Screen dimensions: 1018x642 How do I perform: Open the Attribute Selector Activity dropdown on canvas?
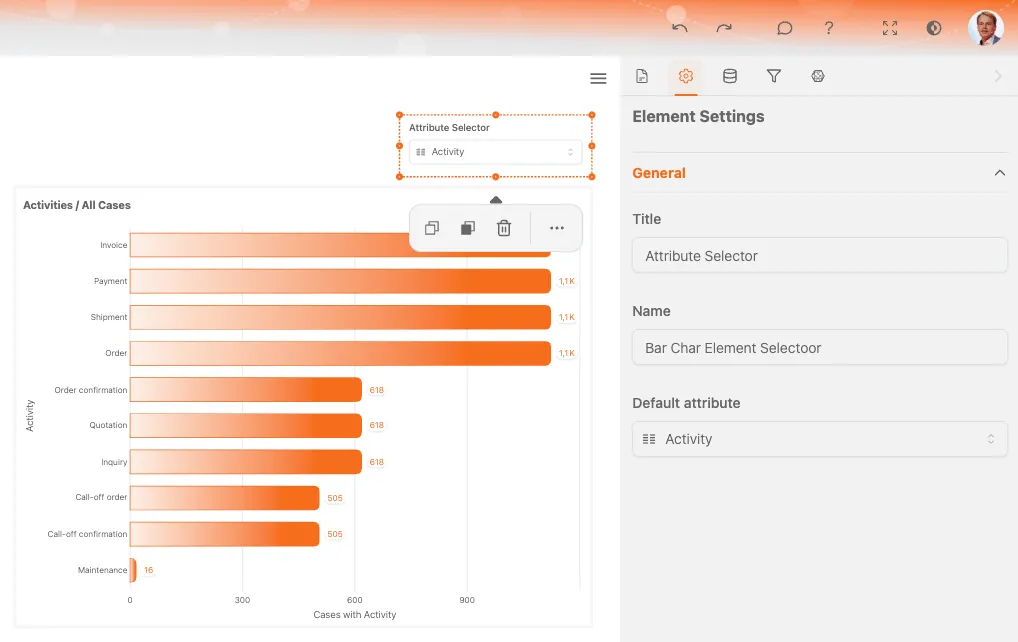495,152
